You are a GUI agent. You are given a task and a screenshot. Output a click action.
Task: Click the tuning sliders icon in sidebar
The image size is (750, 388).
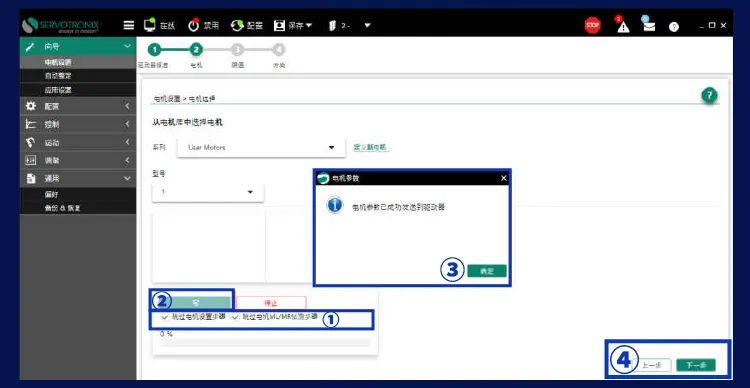point(31,160)
